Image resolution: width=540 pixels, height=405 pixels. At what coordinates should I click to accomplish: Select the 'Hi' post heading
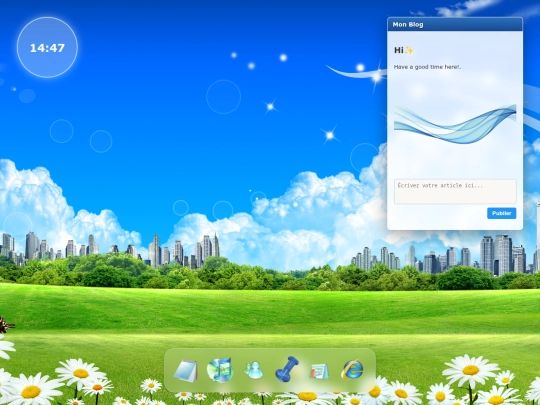[403, 50]
